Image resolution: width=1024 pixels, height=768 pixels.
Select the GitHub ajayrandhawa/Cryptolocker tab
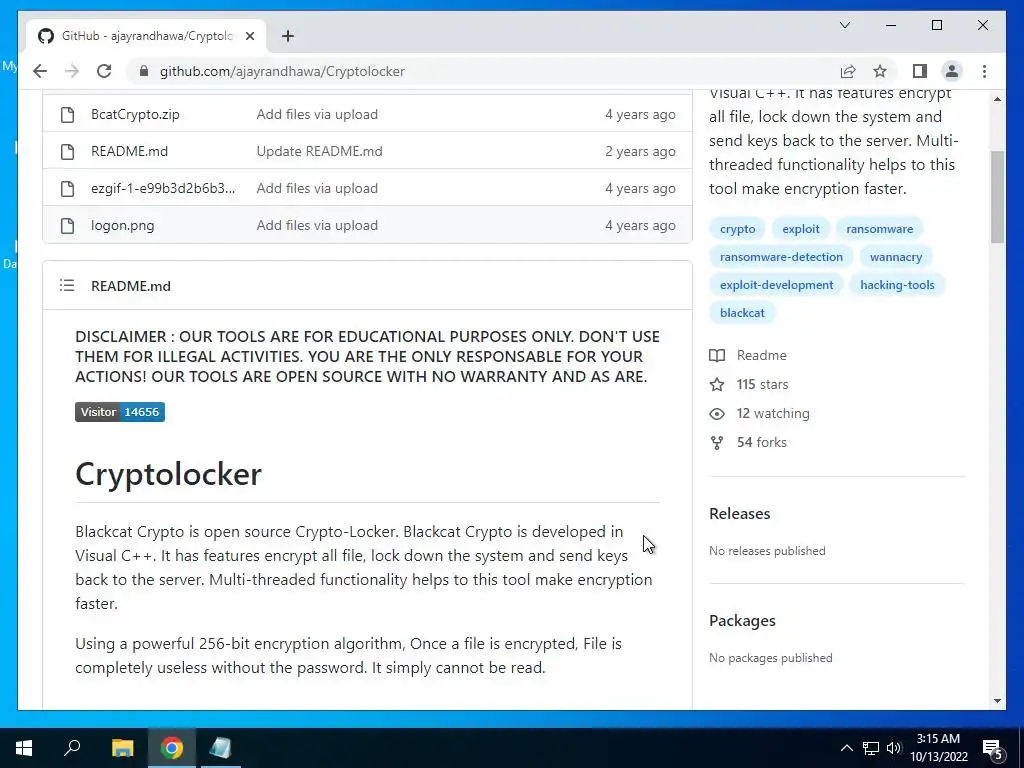click(x=146, y=36)
